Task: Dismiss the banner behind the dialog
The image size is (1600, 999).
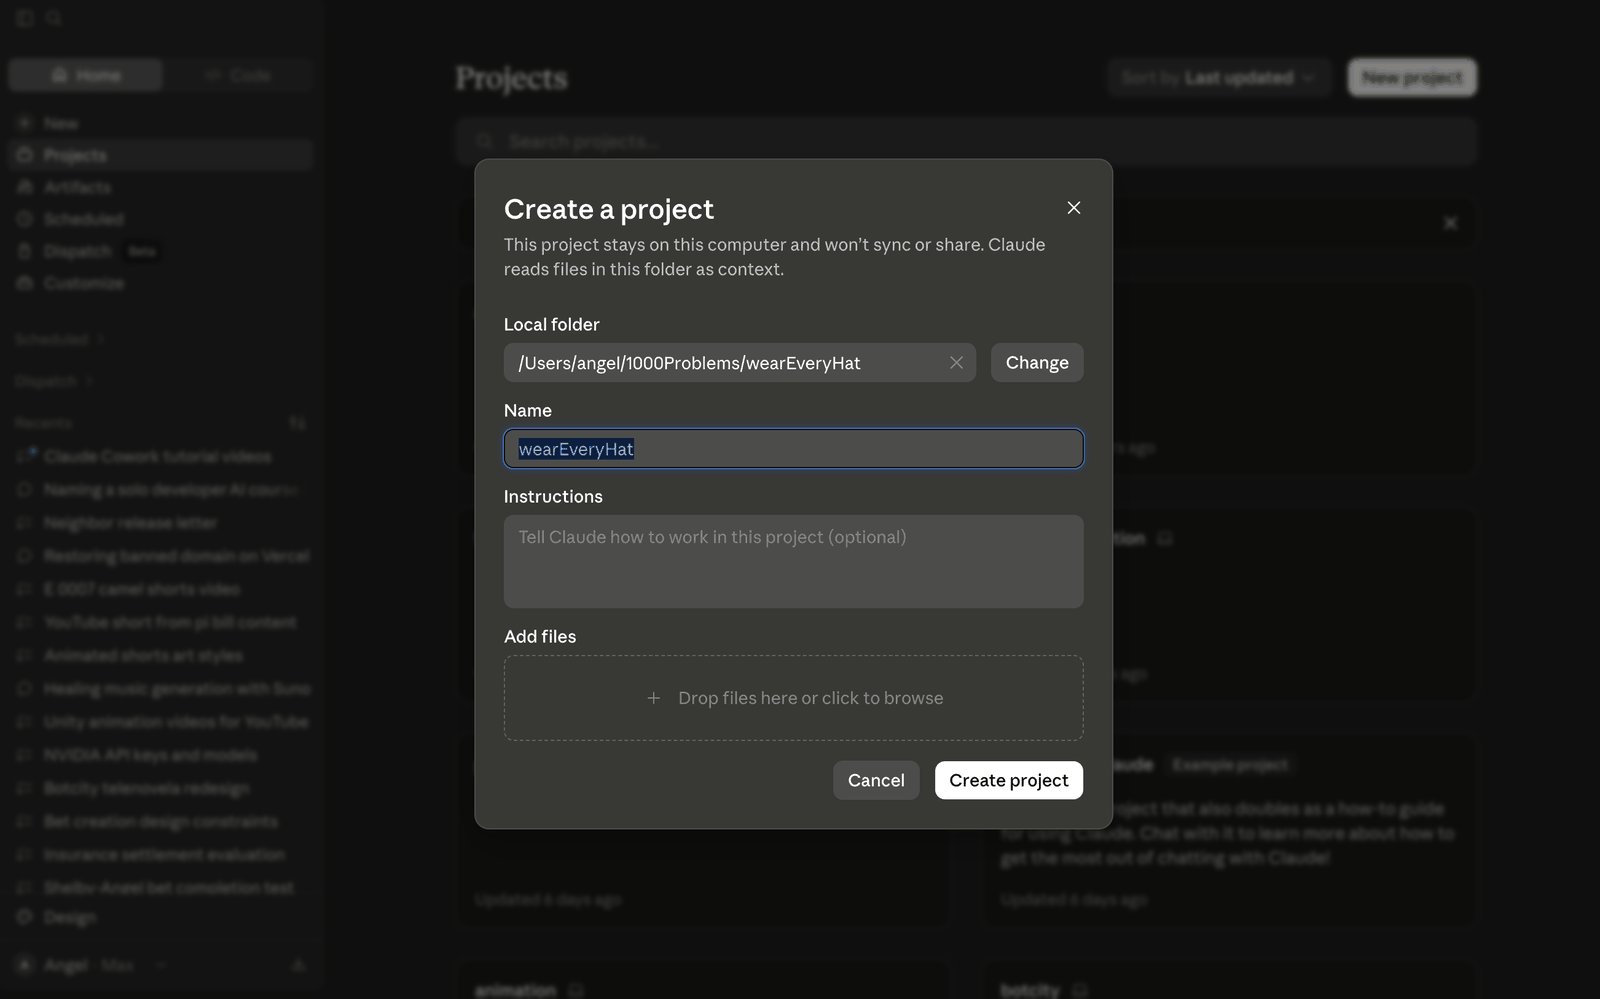Action: [1450, 223]
